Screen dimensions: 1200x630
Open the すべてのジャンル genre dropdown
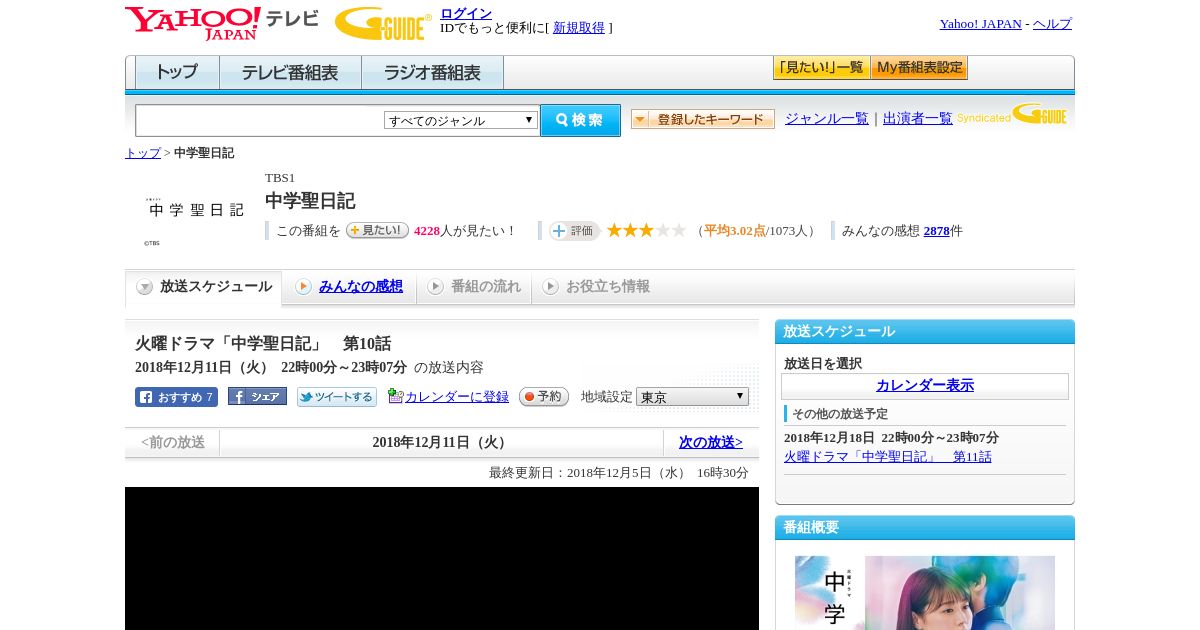pos(461,120)
